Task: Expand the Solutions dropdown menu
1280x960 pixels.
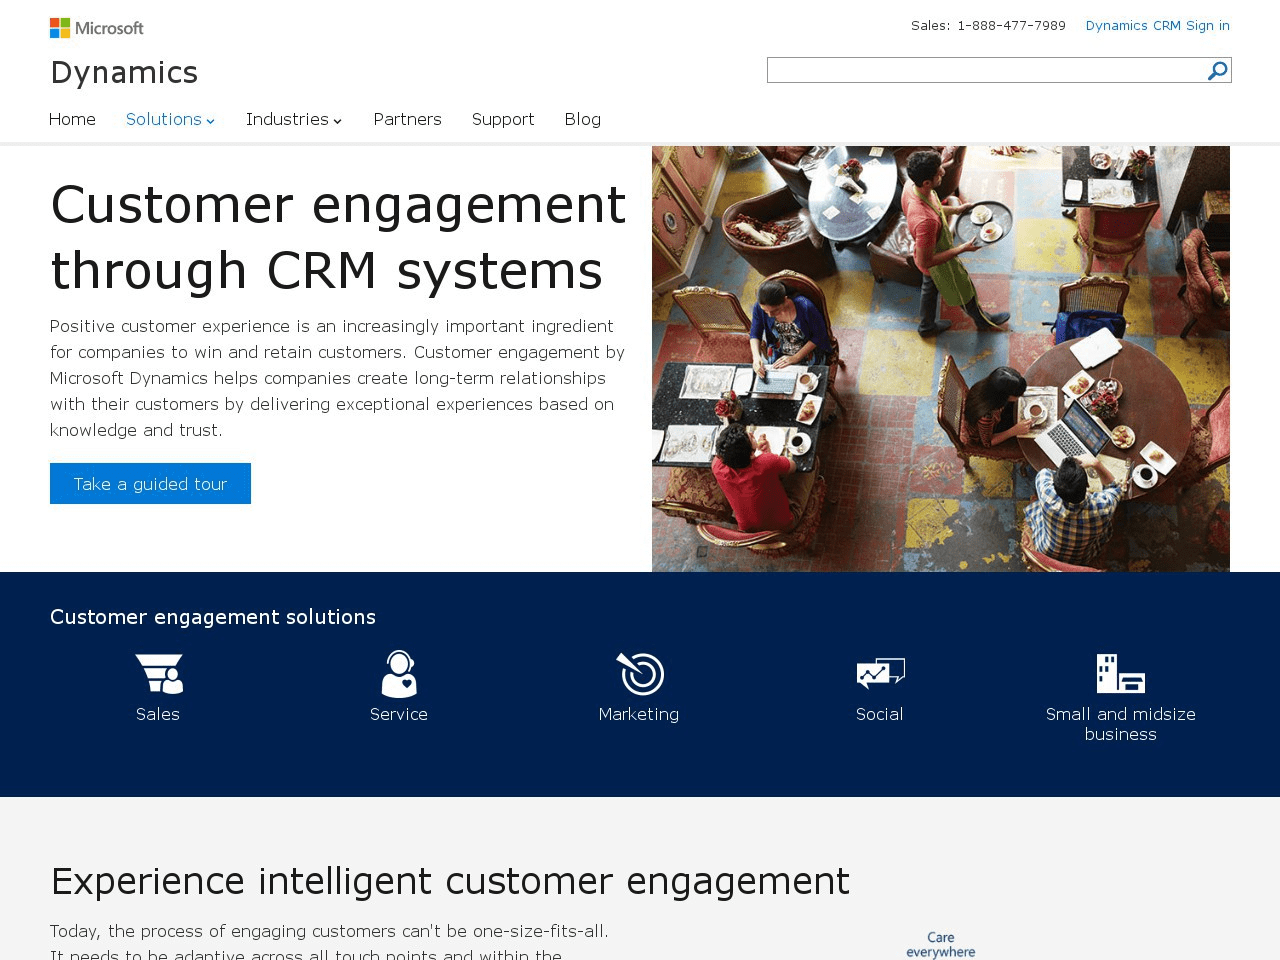Action: pos(170,119)
